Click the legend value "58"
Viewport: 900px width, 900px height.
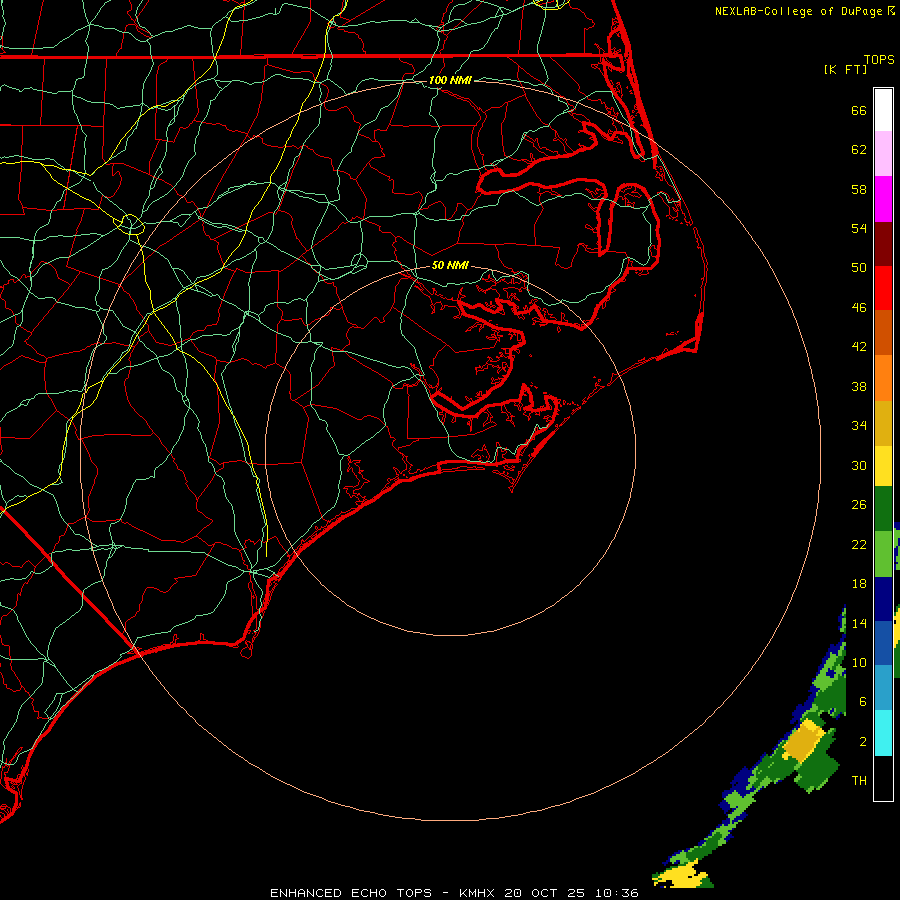pos(859,189)
